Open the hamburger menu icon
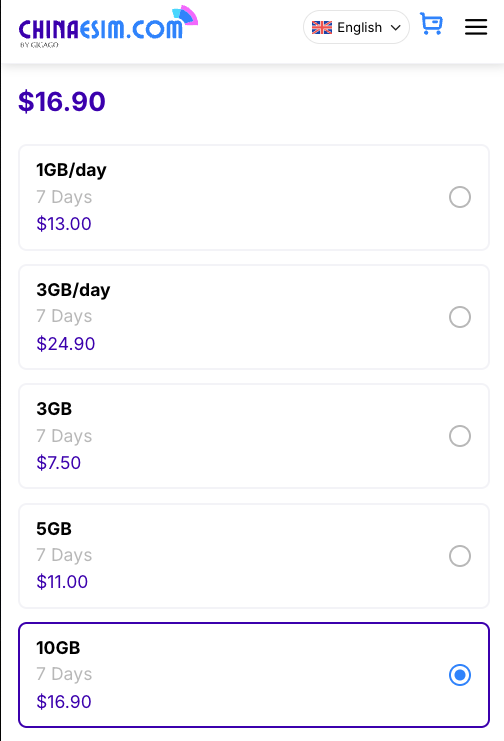The image size is (504, 741). tap(476, 27)
